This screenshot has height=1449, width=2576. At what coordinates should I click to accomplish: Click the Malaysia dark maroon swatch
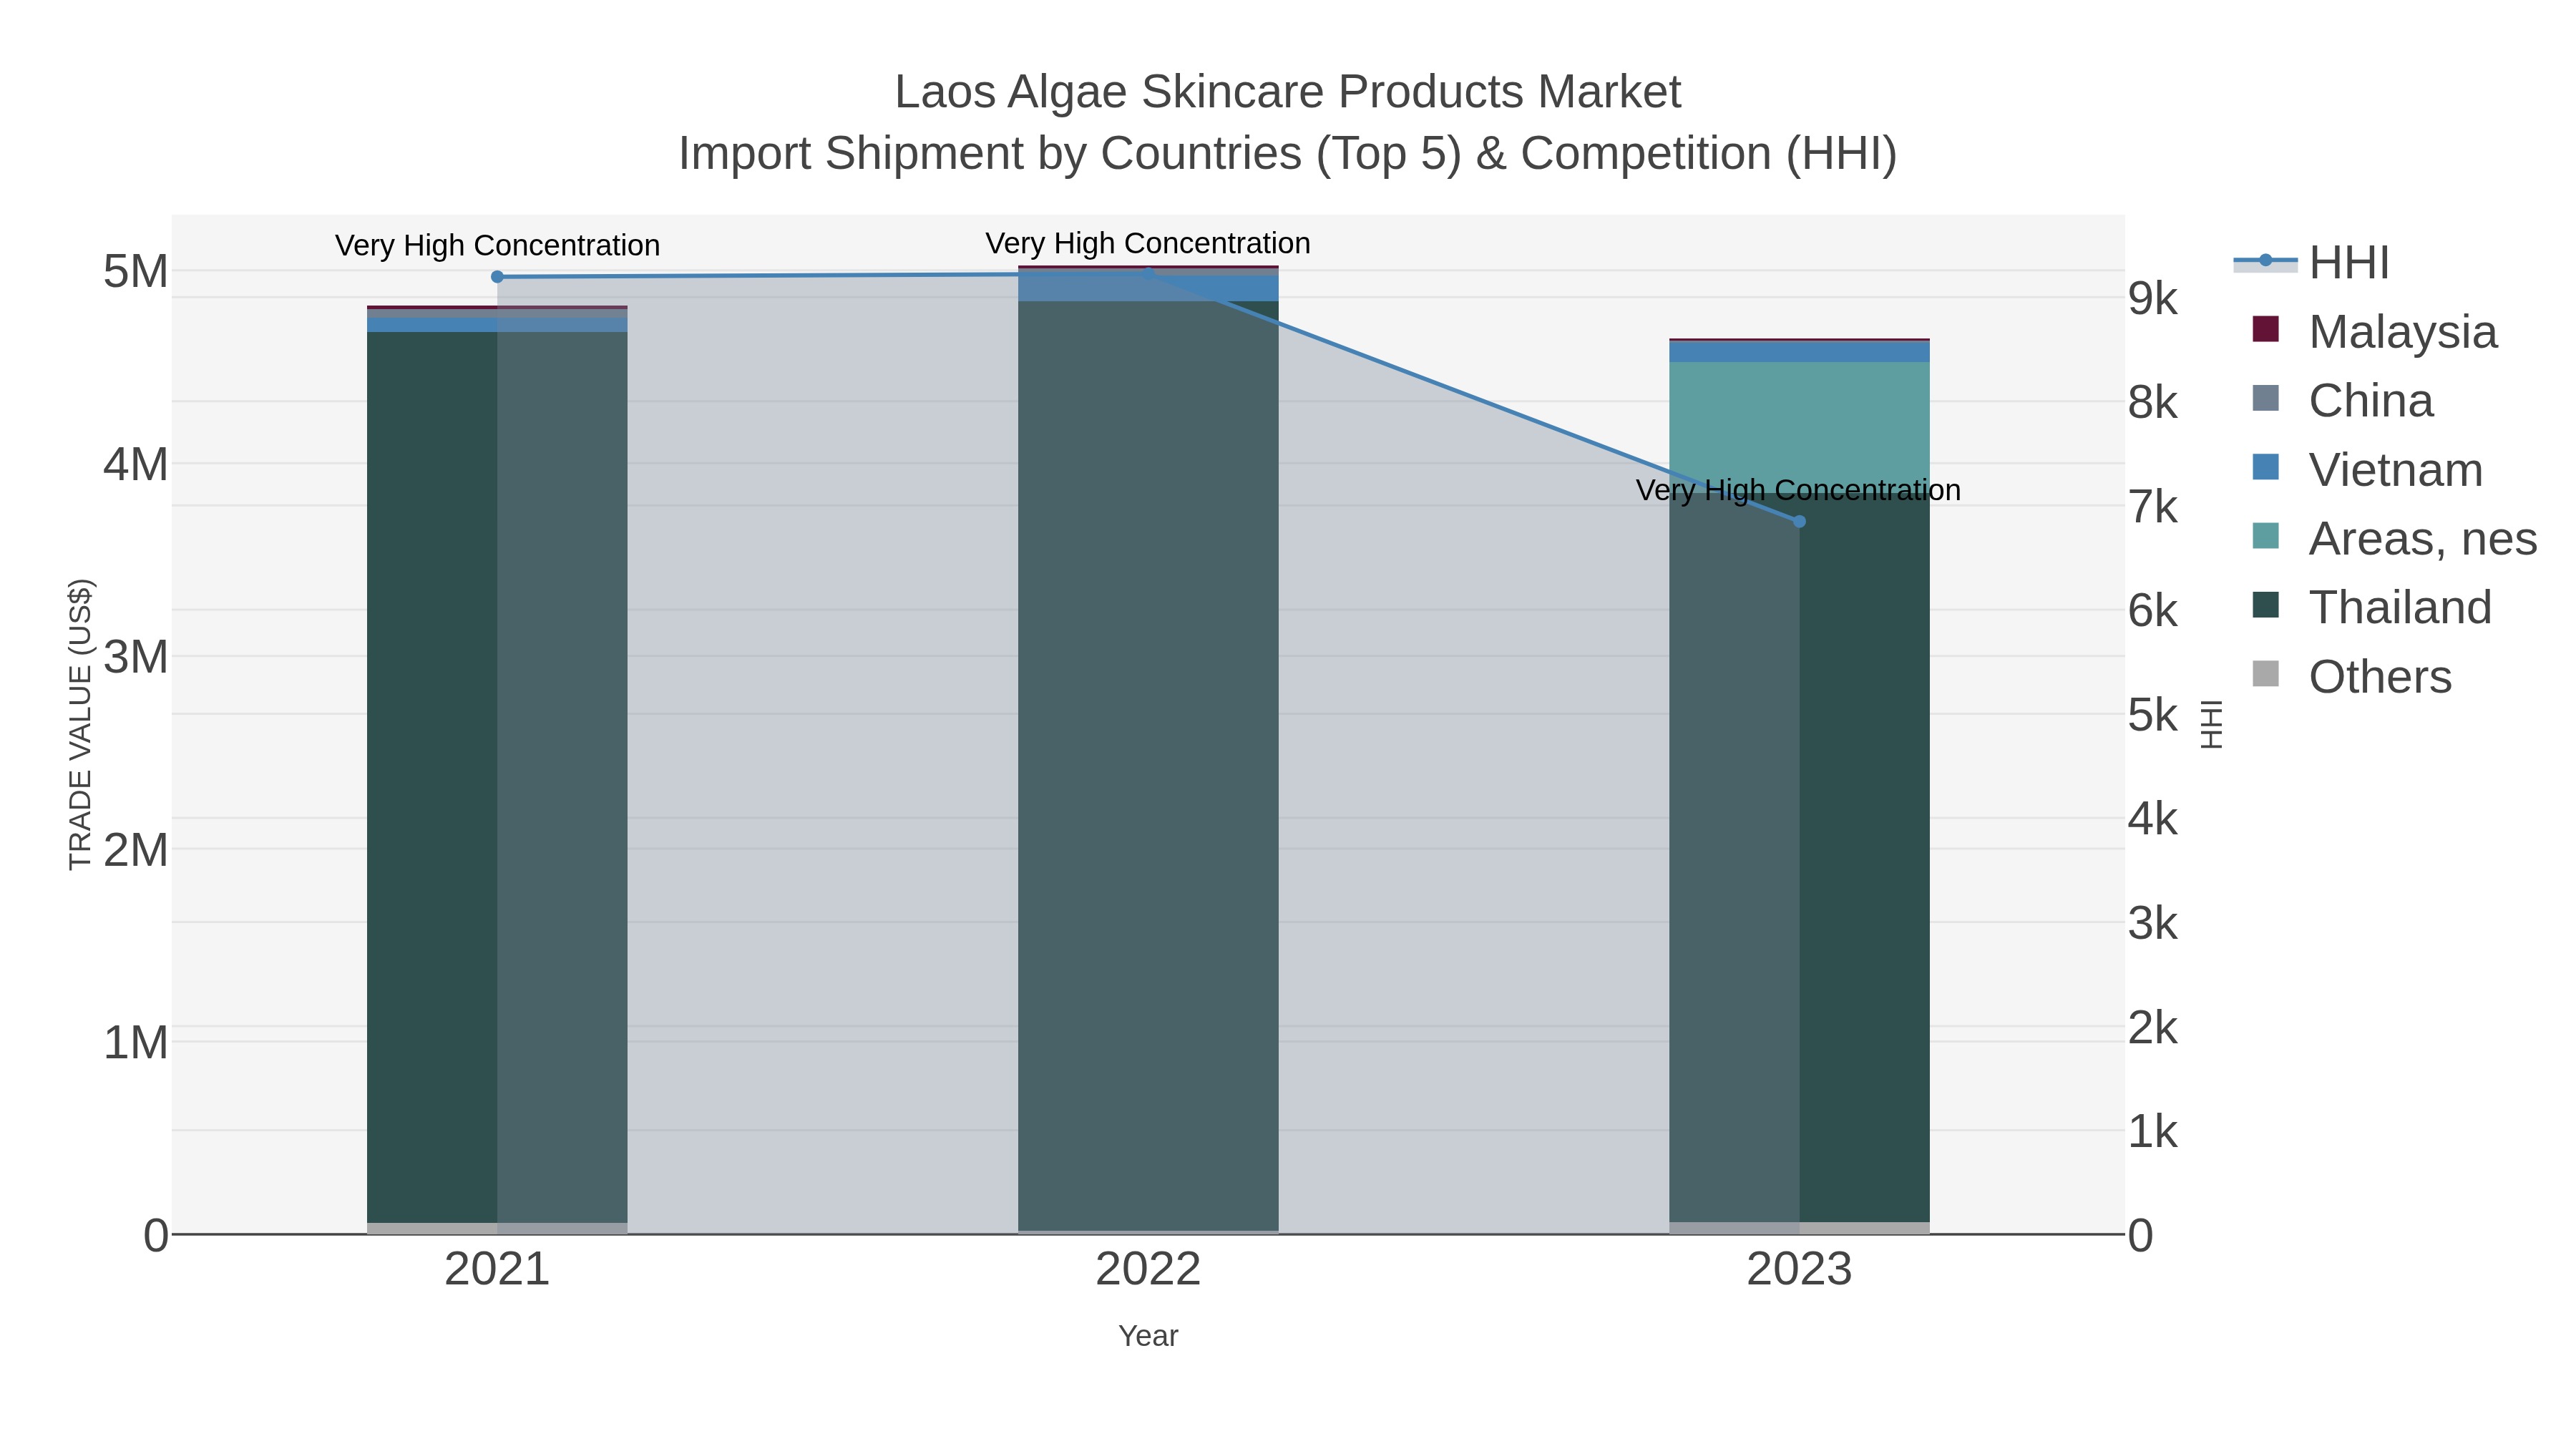point(2266,329)
